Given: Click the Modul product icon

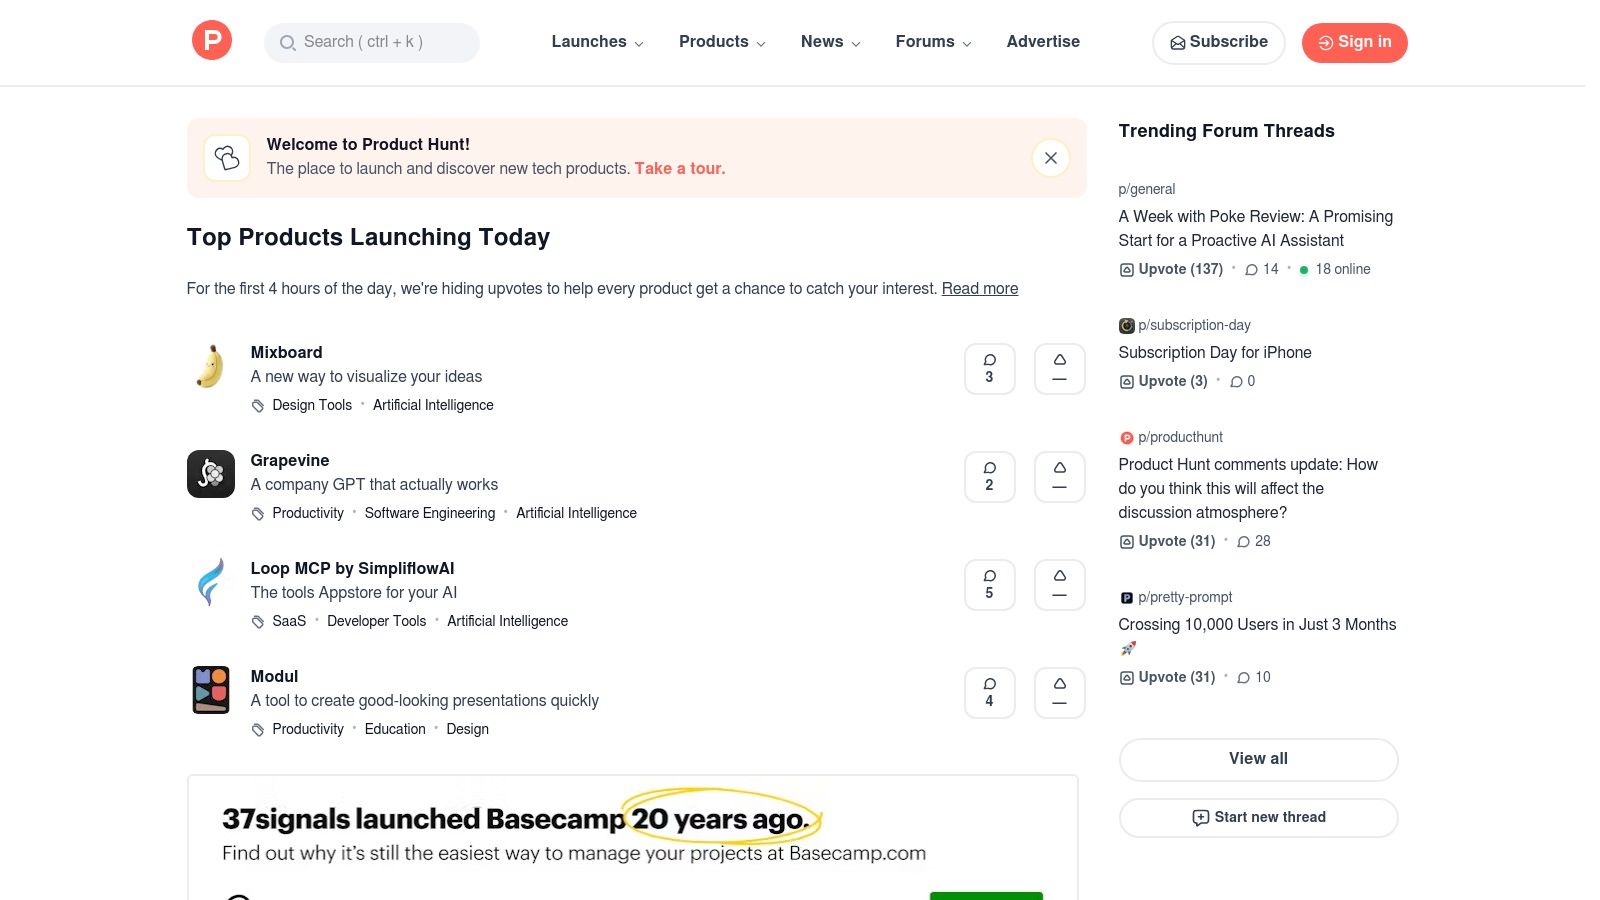Looking at the screenshot, I should (x=210, y=690).
